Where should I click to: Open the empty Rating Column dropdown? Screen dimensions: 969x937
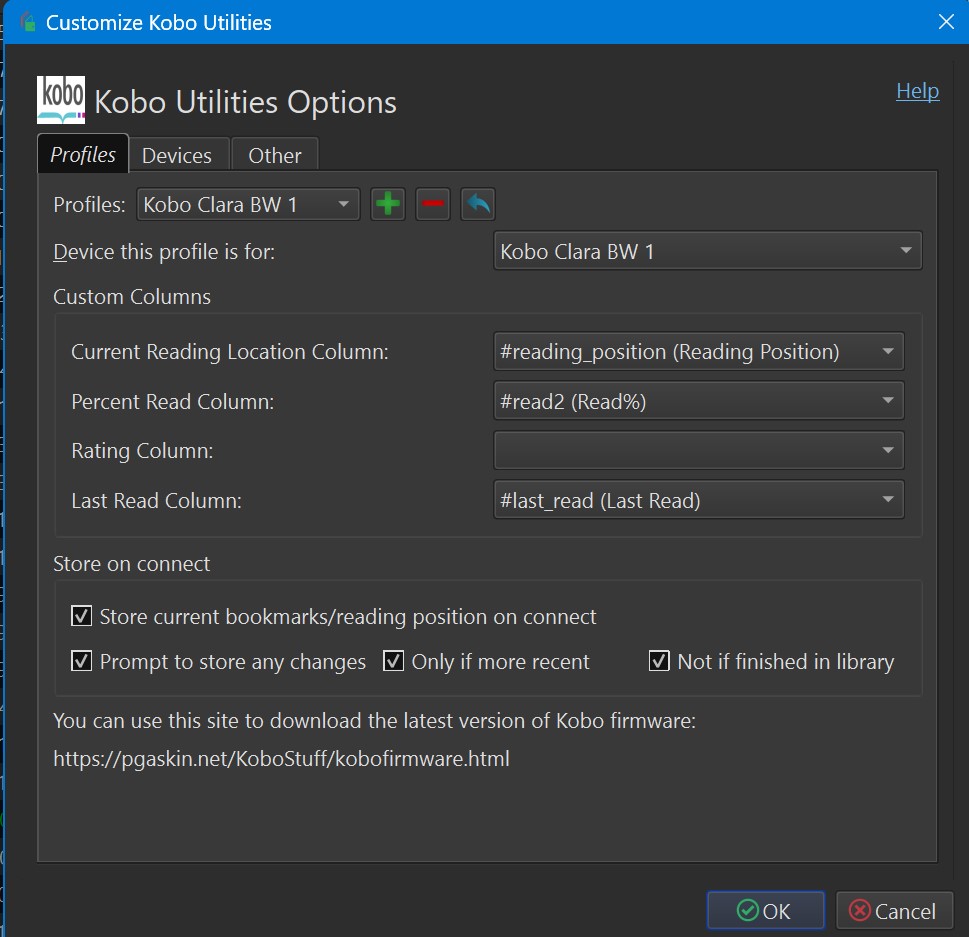[699, 451]
